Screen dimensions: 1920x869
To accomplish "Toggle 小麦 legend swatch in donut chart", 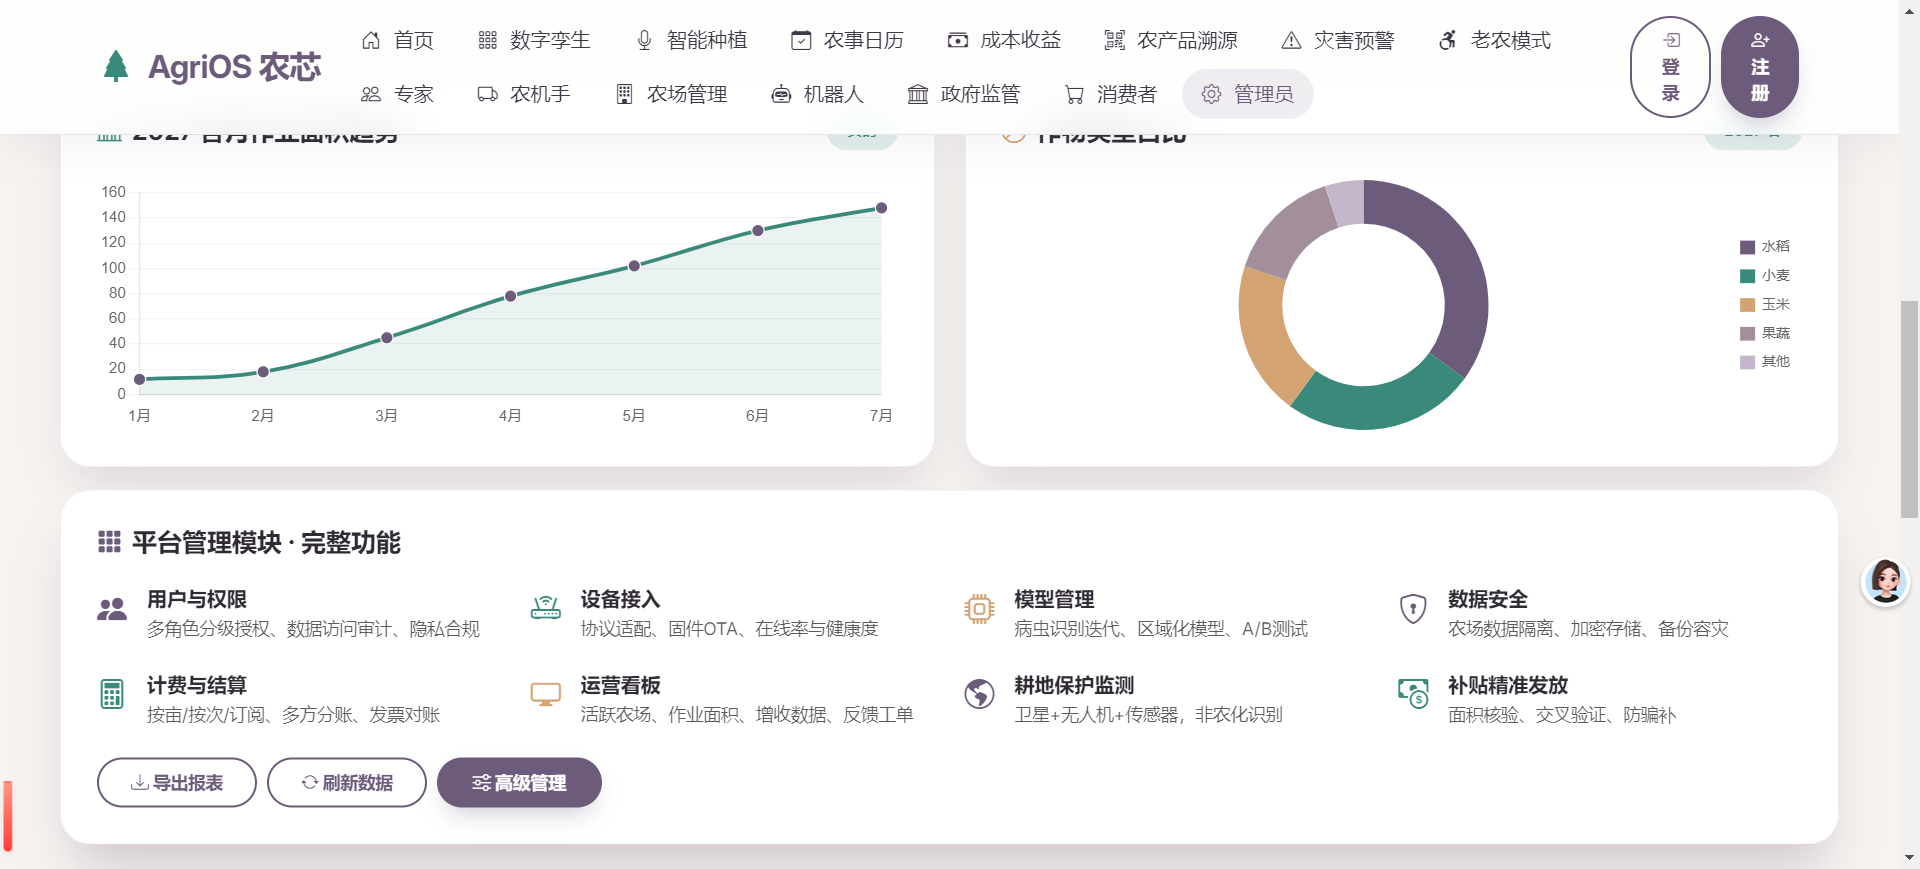I will pyautogui.click(x=1748, y=276).
